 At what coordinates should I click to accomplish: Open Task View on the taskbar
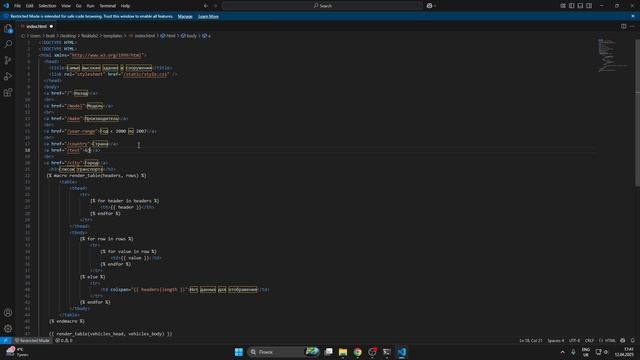tap(328, 352)
